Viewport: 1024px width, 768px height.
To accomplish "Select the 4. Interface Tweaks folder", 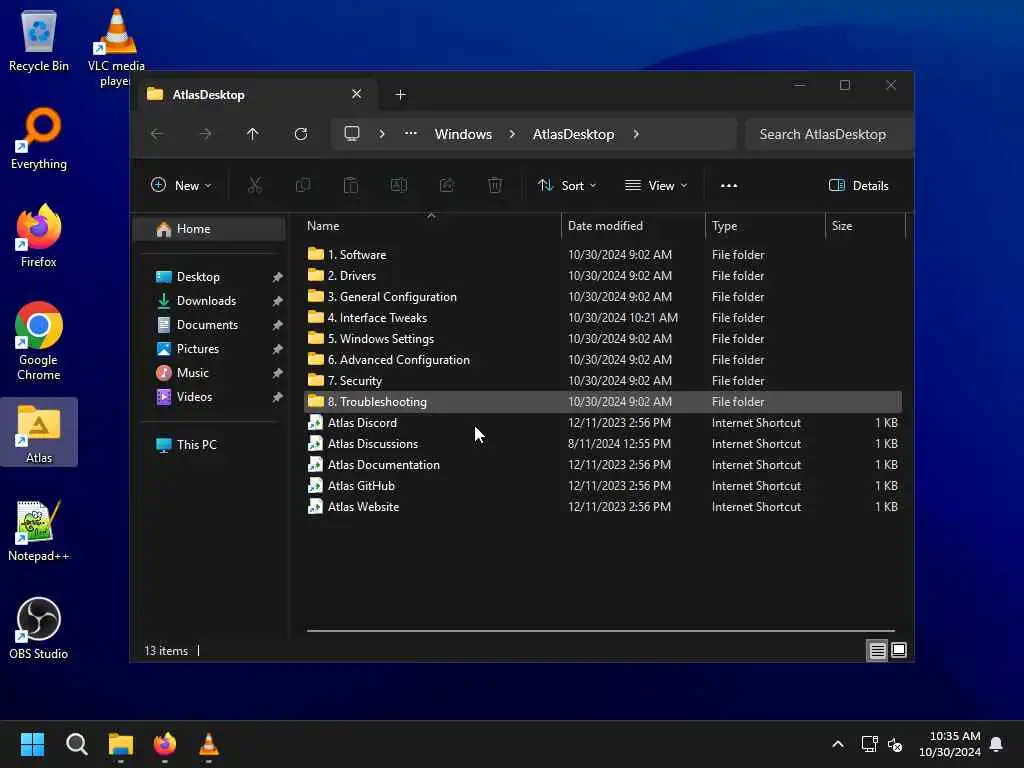I will [603, 317].
